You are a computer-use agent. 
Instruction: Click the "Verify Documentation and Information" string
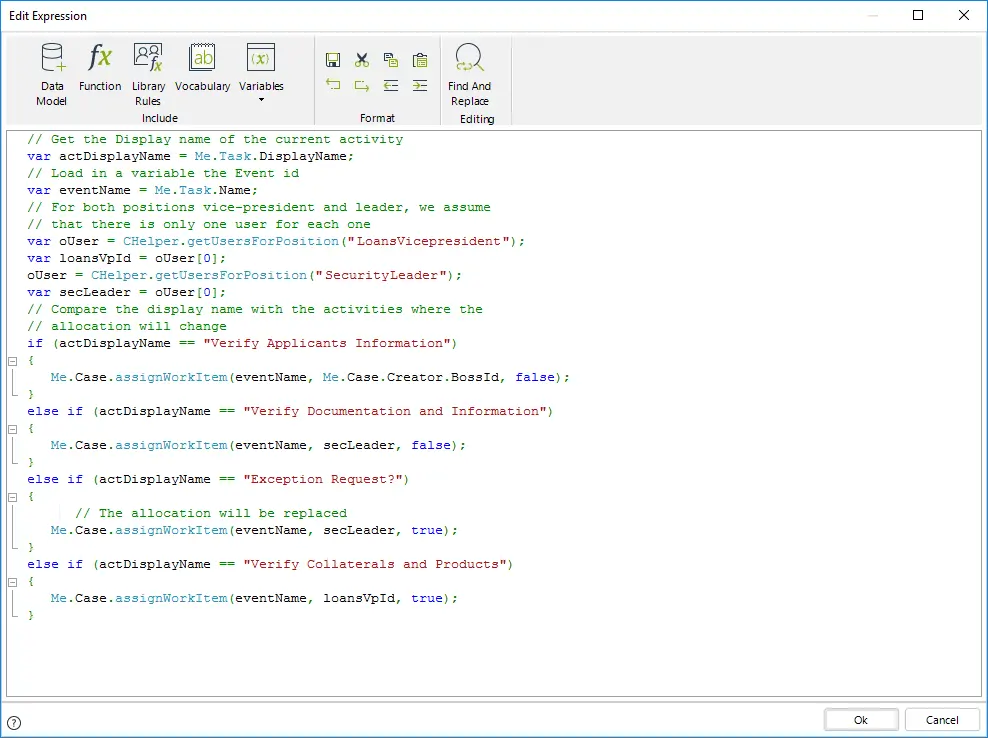(x=394, y=412)
